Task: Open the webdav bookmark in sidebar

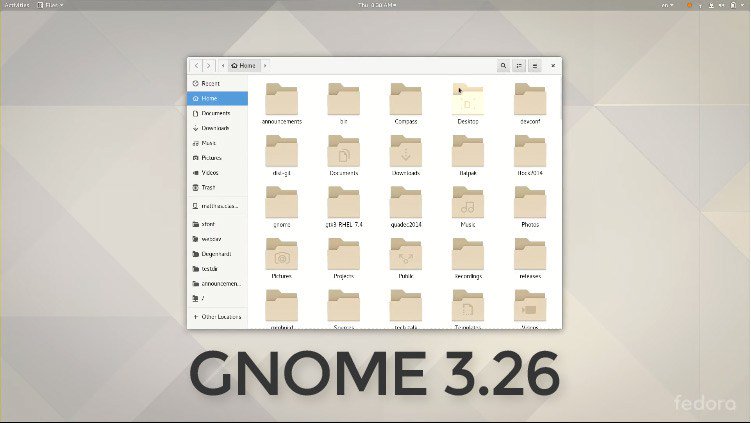Action: tap(217, 239)
